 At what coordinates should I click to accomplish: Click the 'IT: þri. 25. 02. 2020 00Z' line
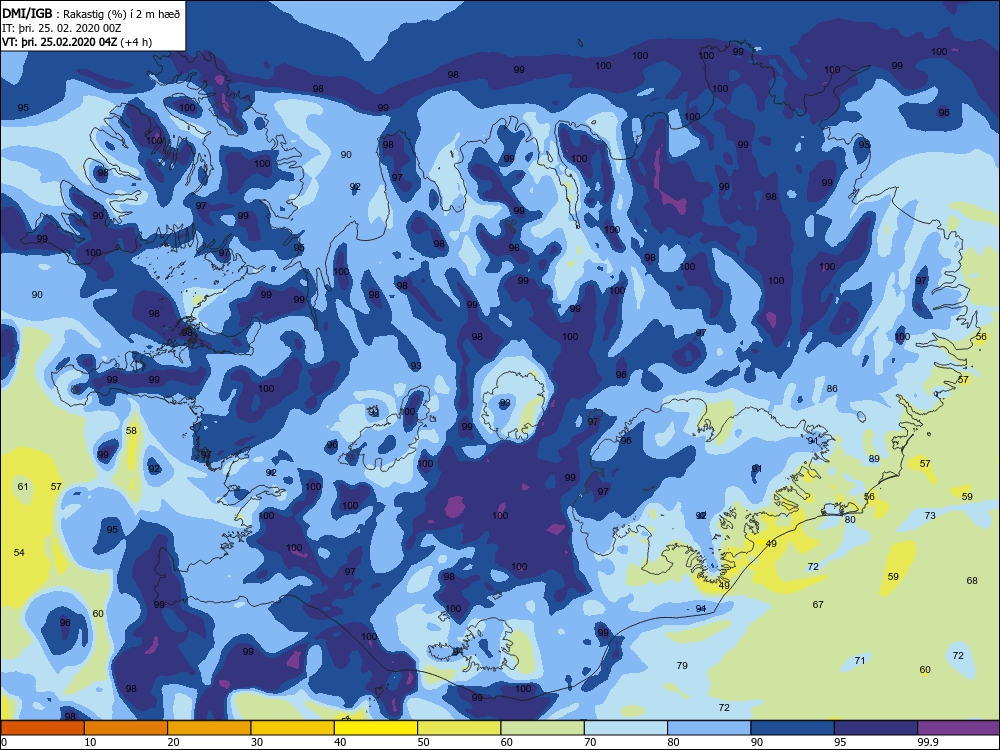(x=62, y=28)
